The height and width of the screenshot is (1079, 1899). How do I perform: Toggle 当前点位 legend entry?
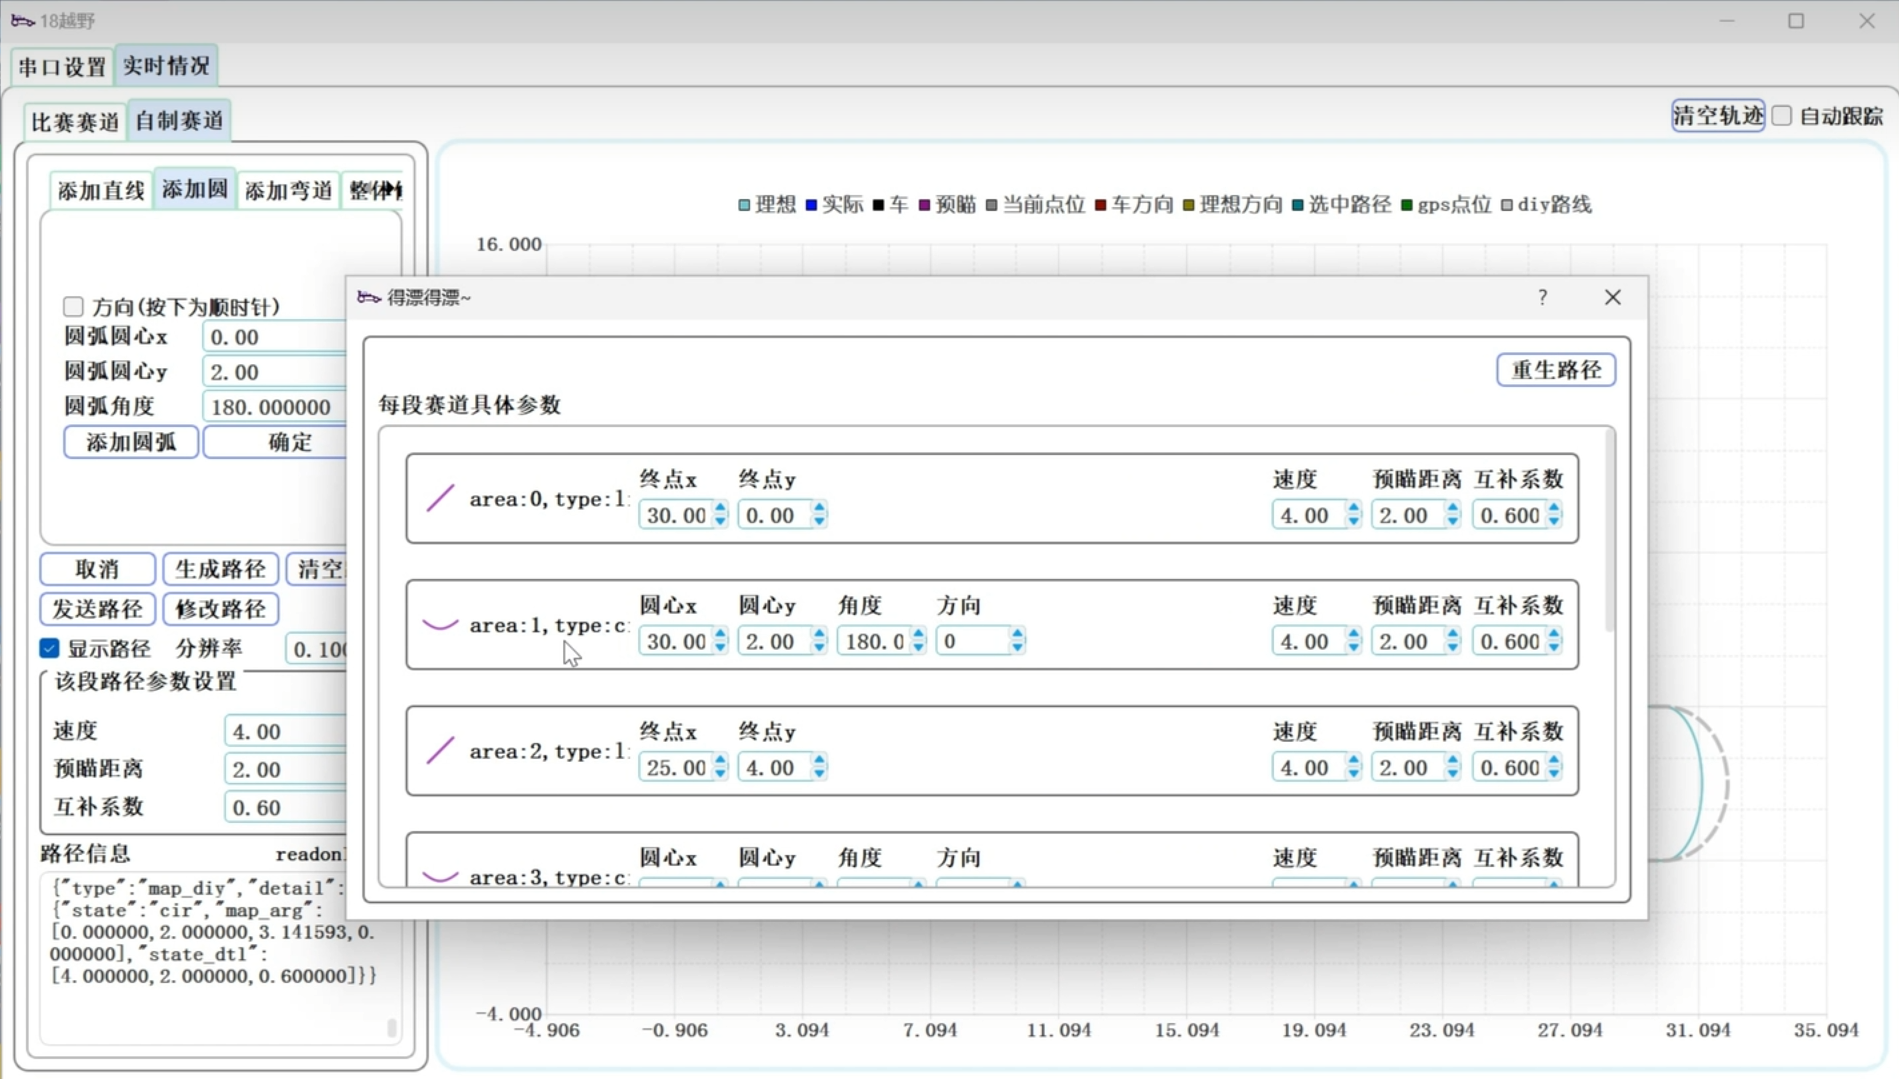(x=1034, y=205)
